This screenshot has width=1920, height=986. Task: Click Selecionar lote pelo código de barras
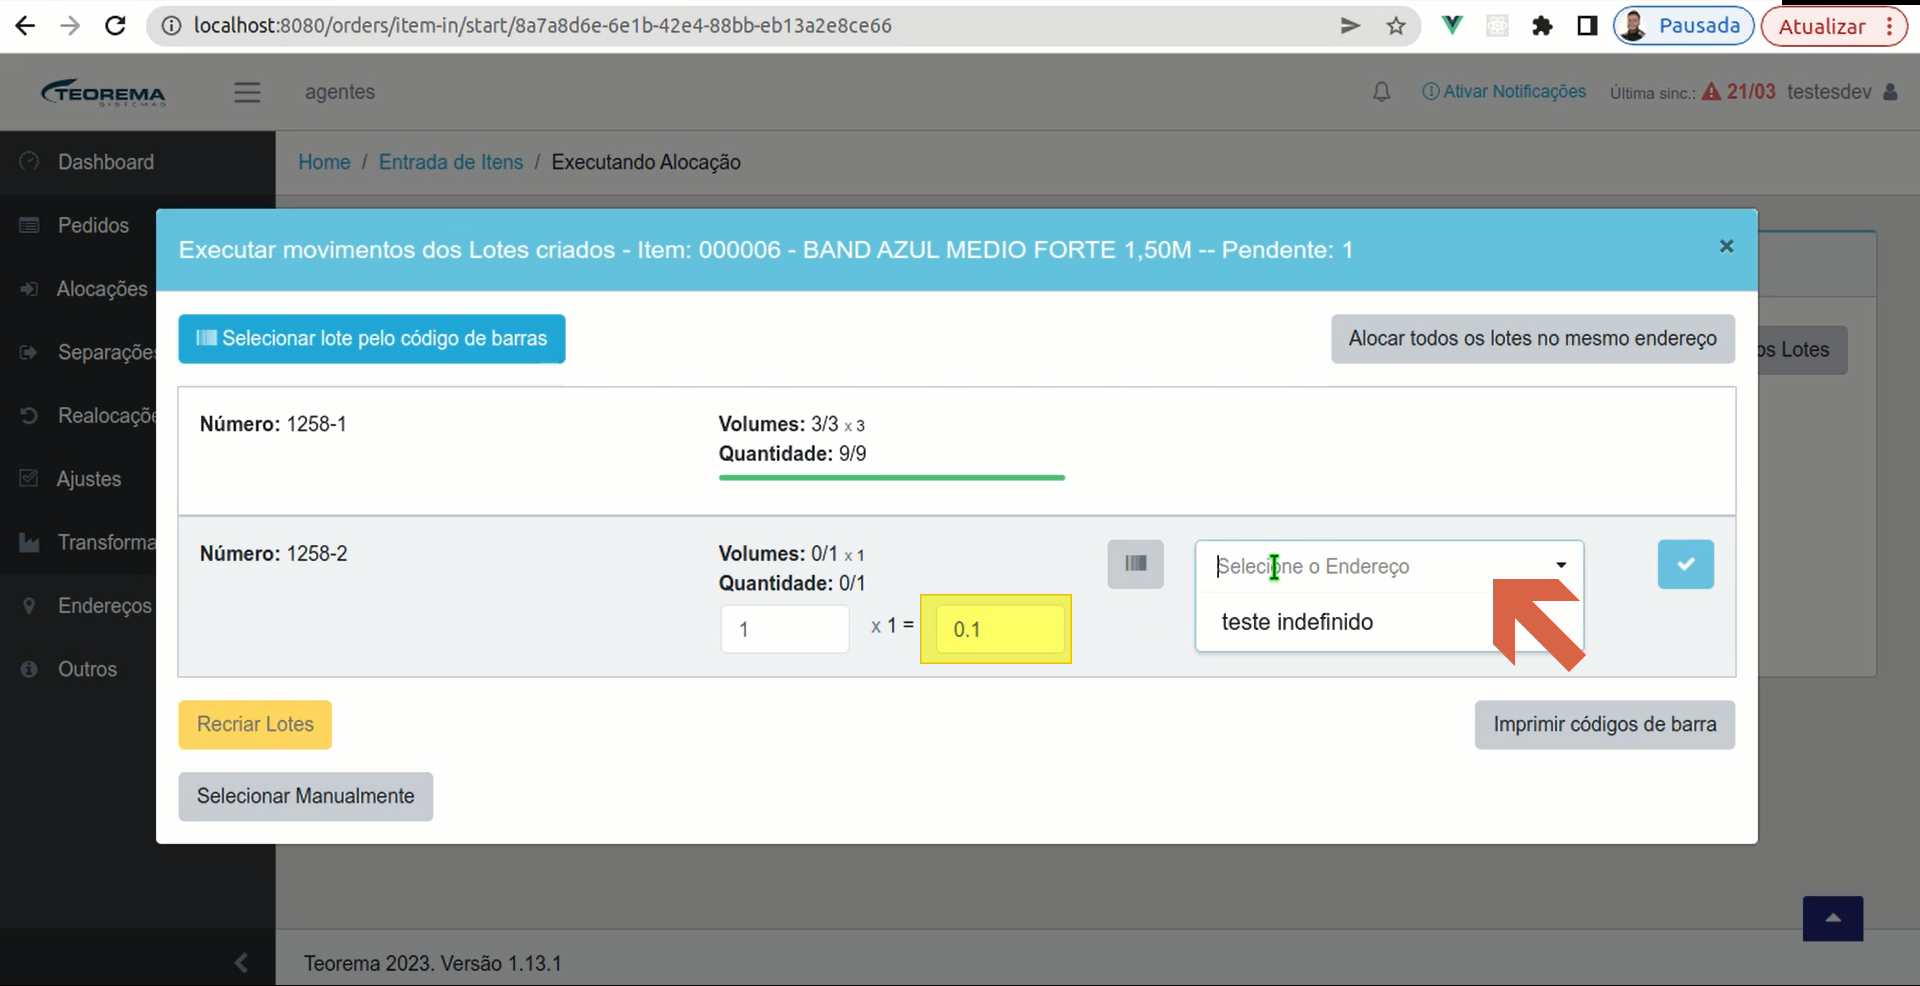[x=372, y=339]
